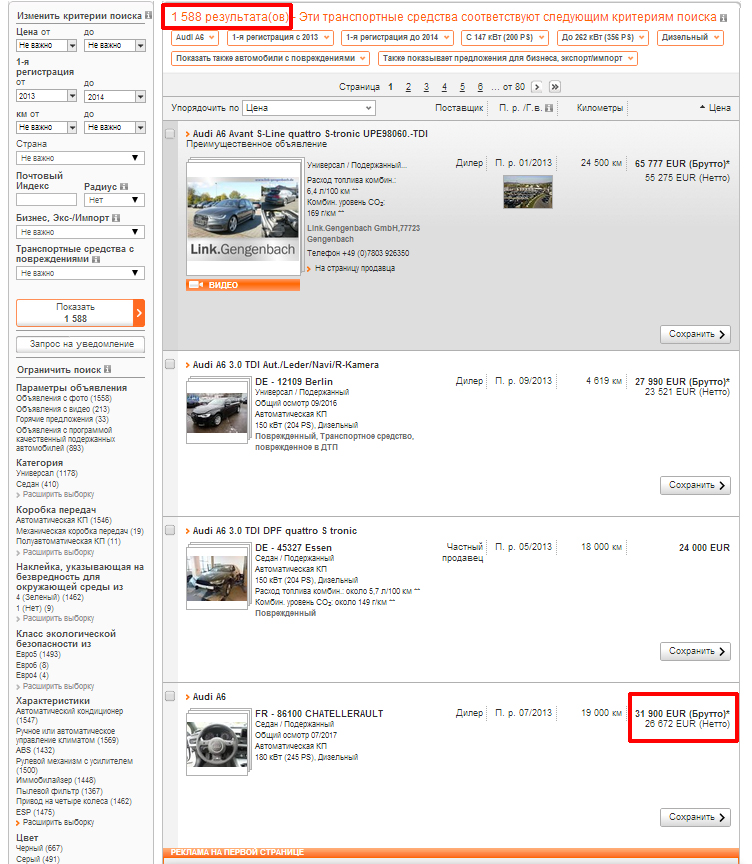Click info icon in П. р. /Г.в. column header

click(x=549, y=108)
